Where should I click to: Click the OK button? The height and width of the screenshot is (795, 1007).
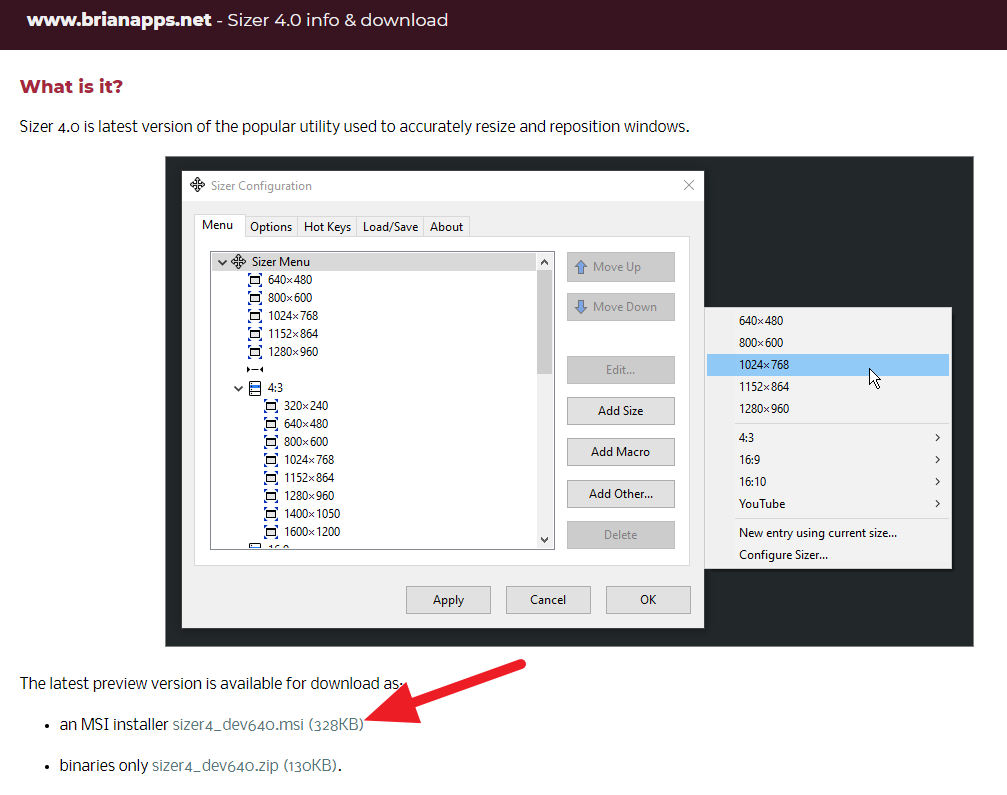[648, 600]
